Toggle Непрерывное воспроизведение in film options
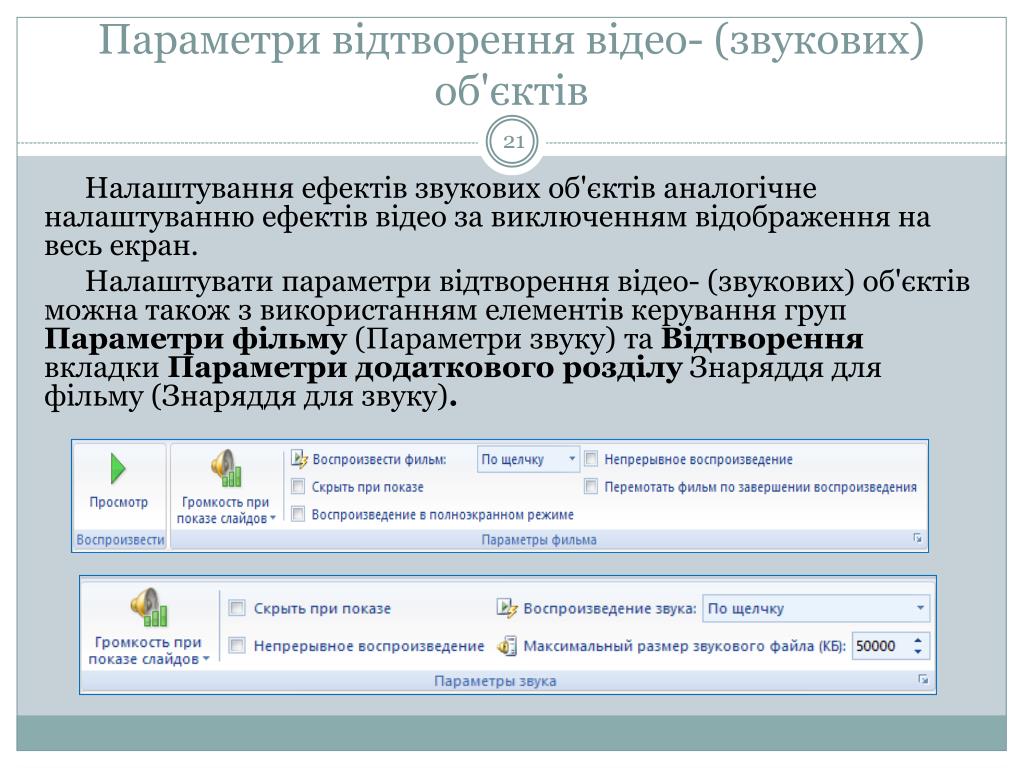Viewport: 1024px width, 768px height. coord(590,459)
